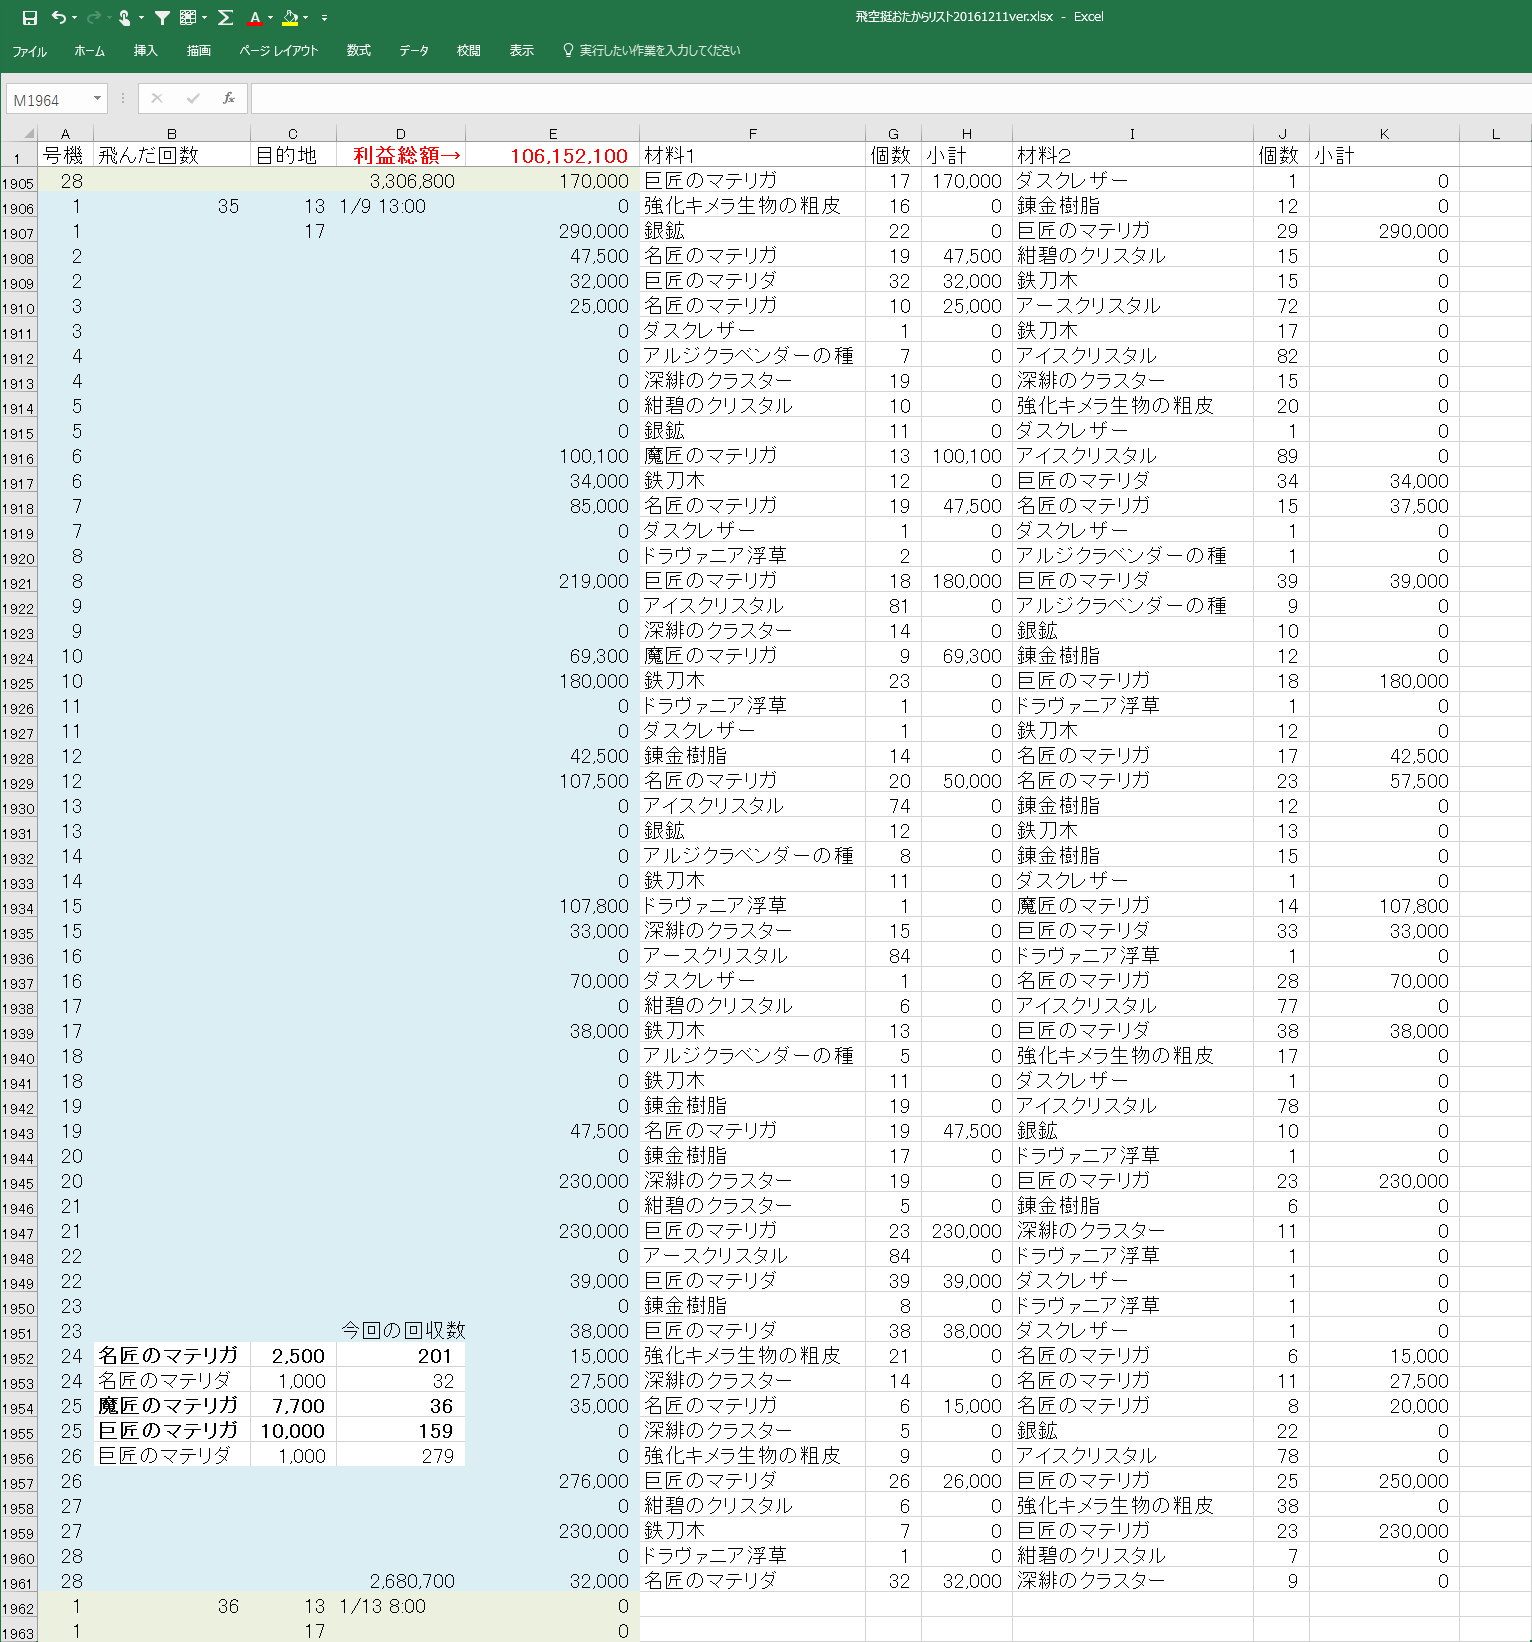Click the freeze panes grid icon
This screenshot has height=1642, width=1532.
click(x=188, y=17)
